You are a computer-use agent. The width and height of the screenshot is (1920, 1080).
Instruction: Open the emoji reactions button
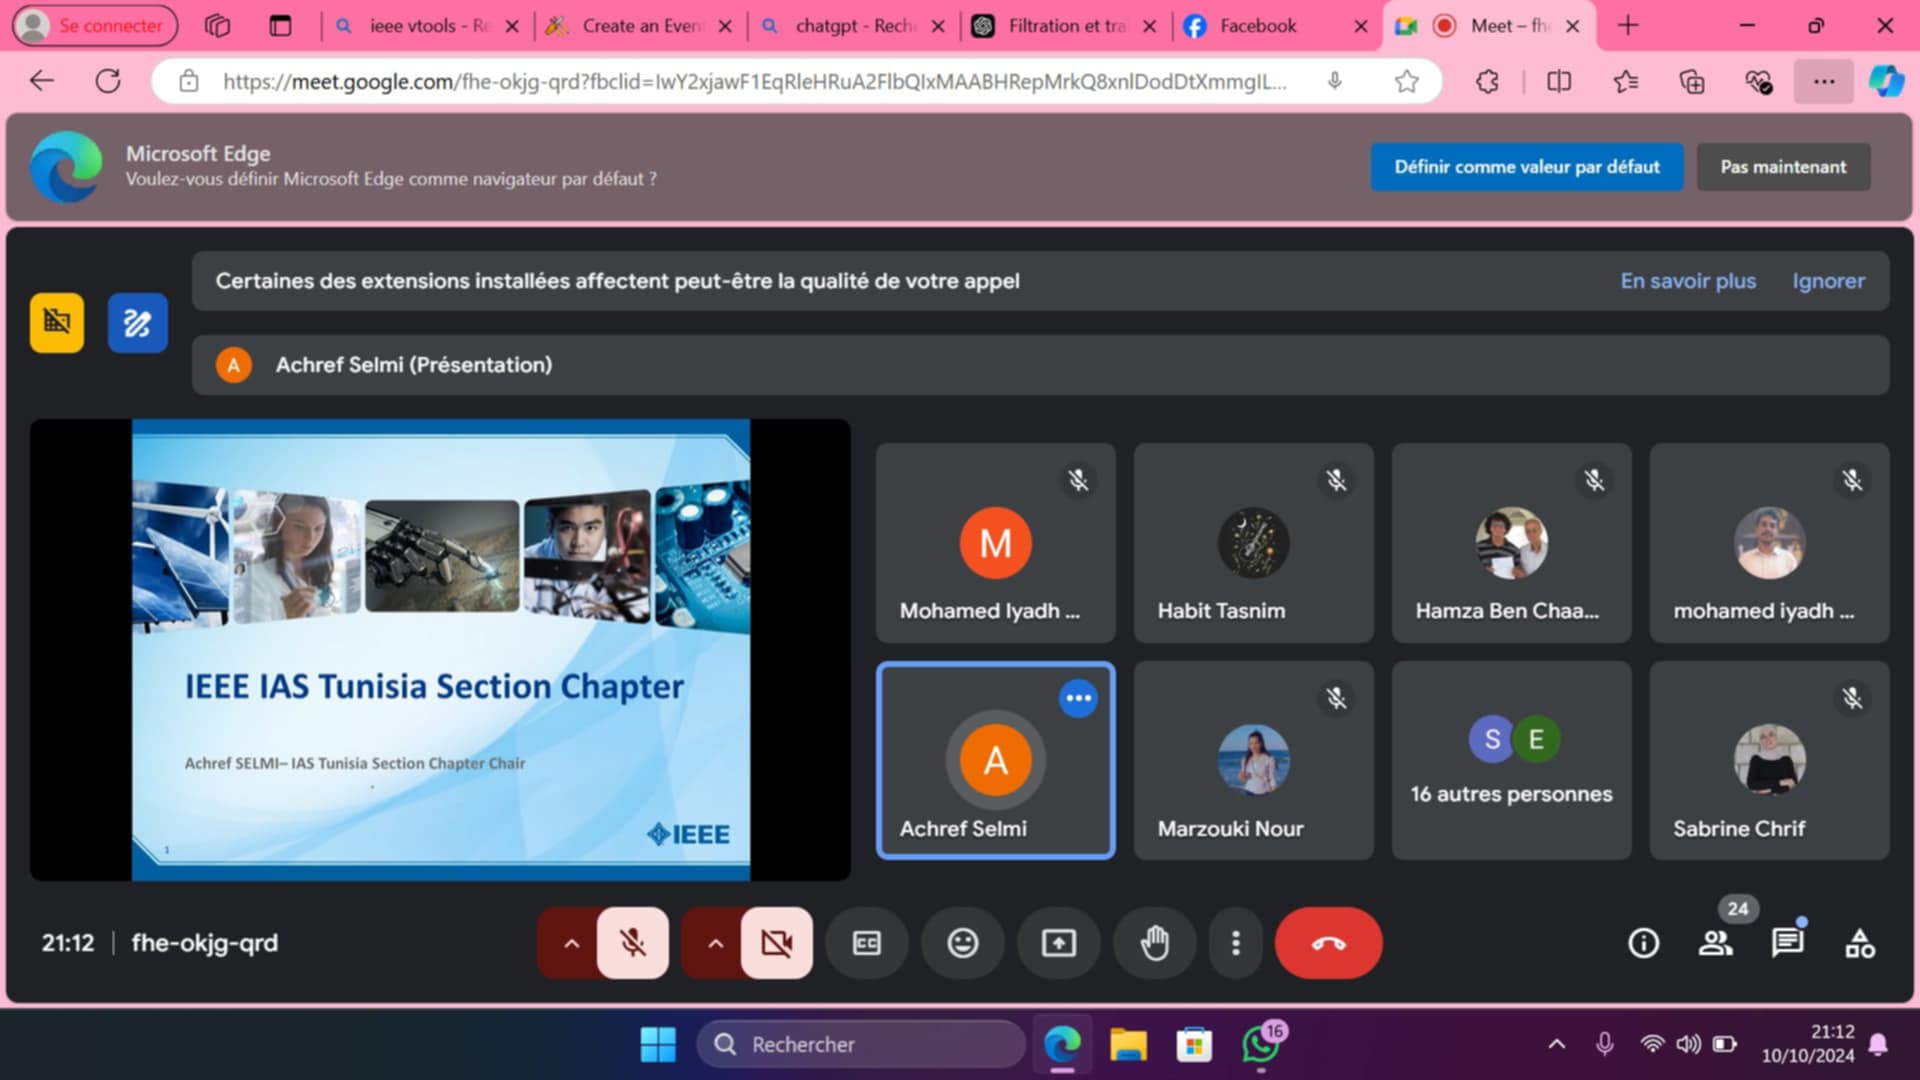click(x=962, y=943)
